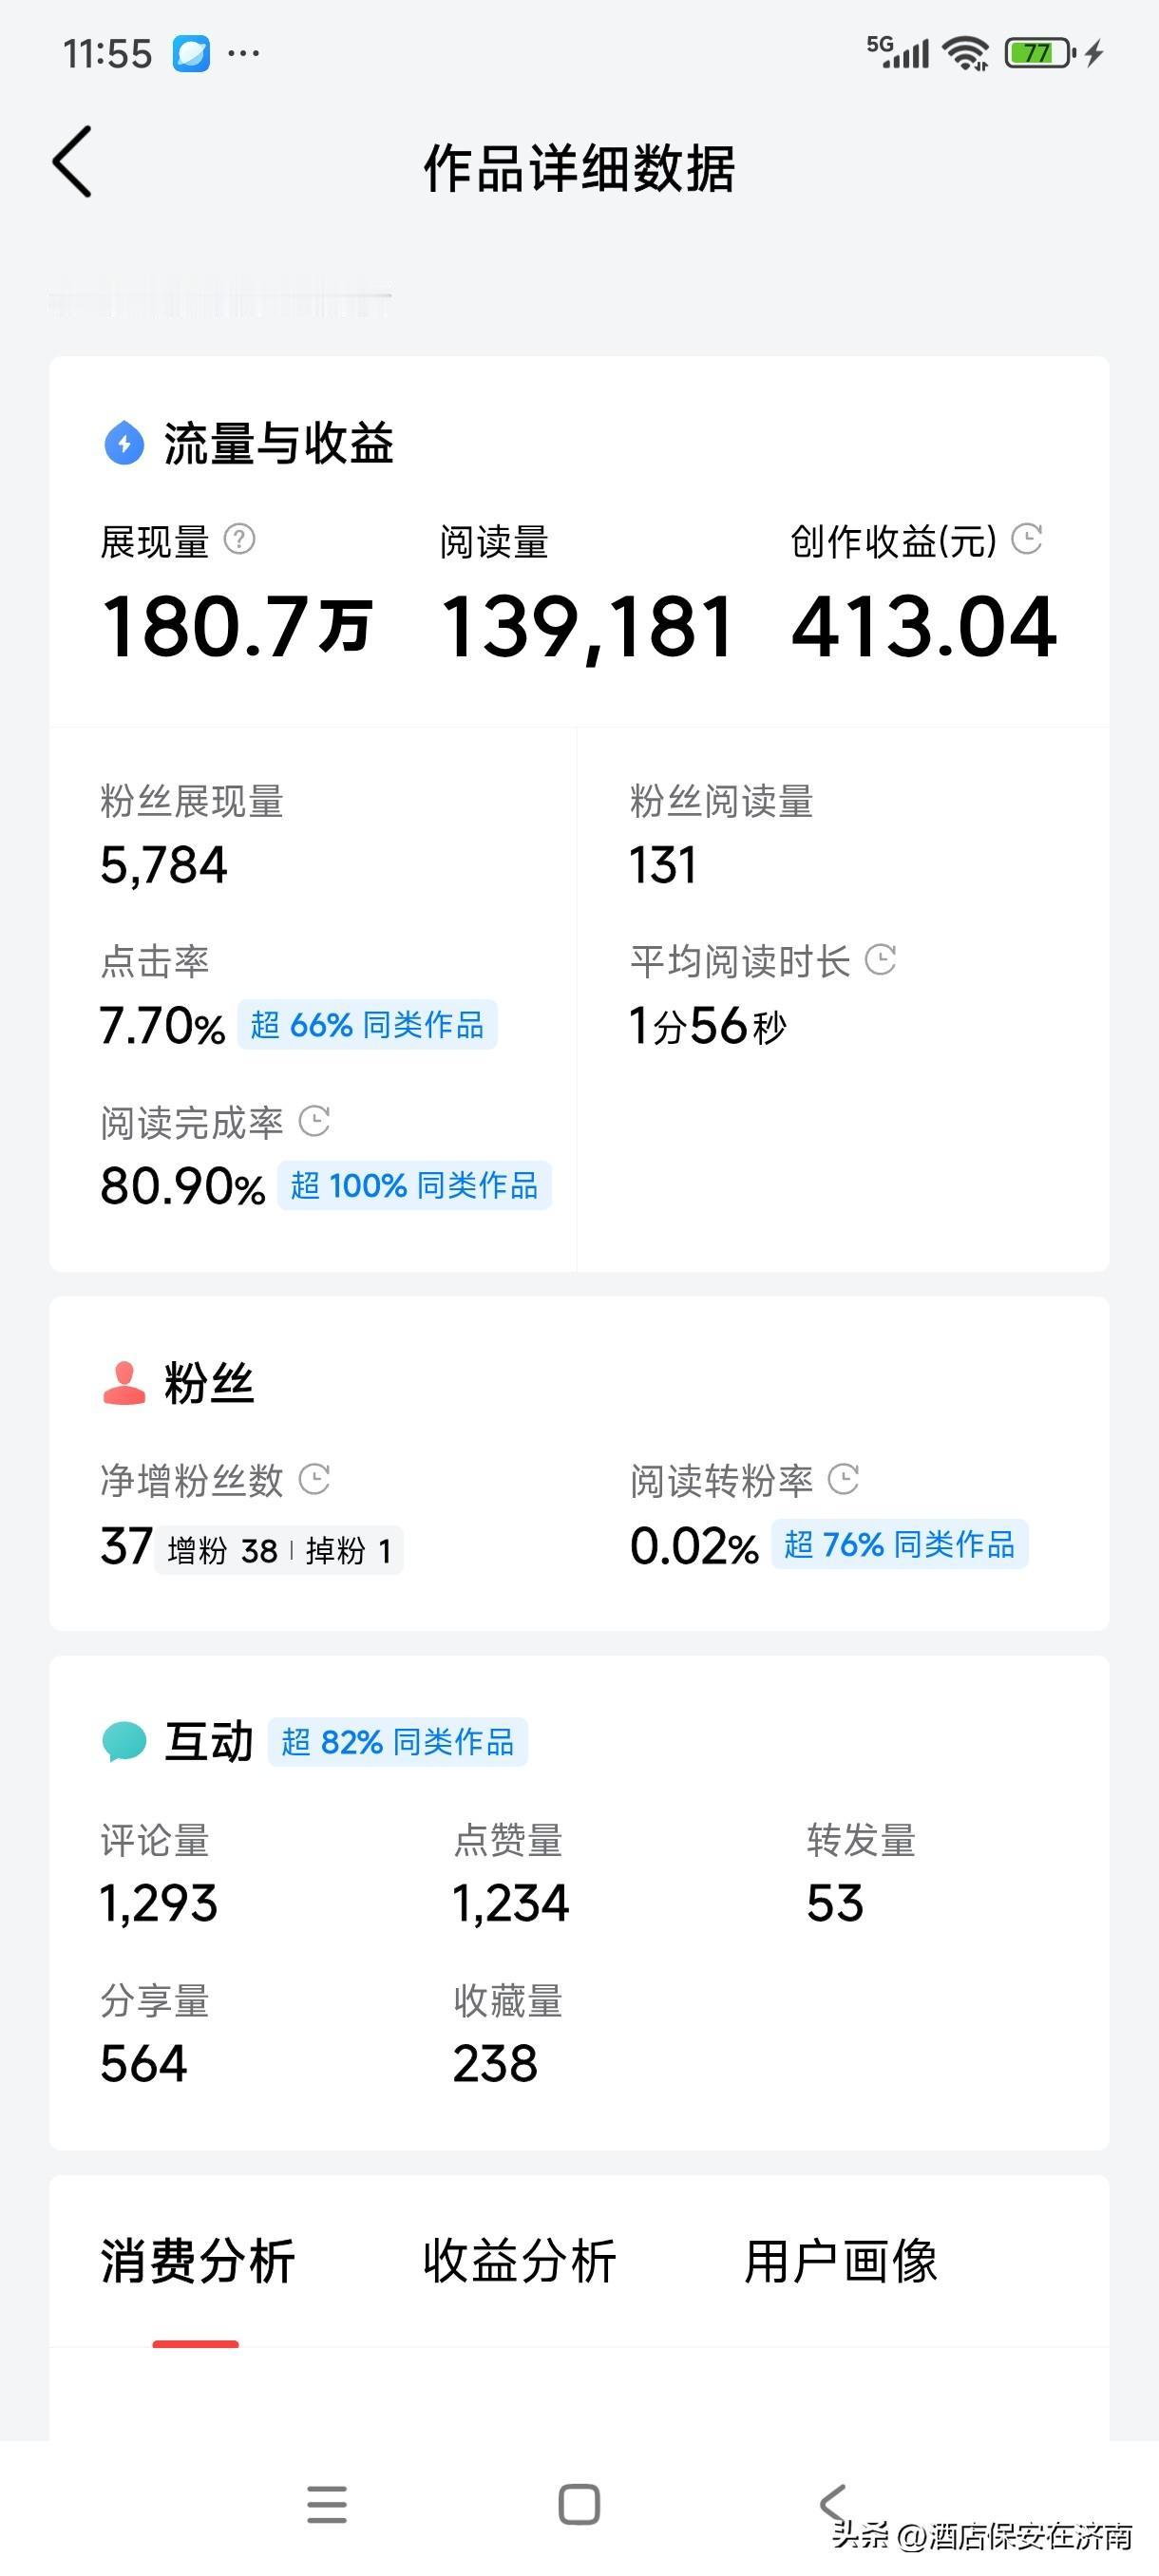Screen dimensions: 1159x2576
Task: Tap the clock icon beside 净增粉丝数
Action: click(x=314, y=1479)
